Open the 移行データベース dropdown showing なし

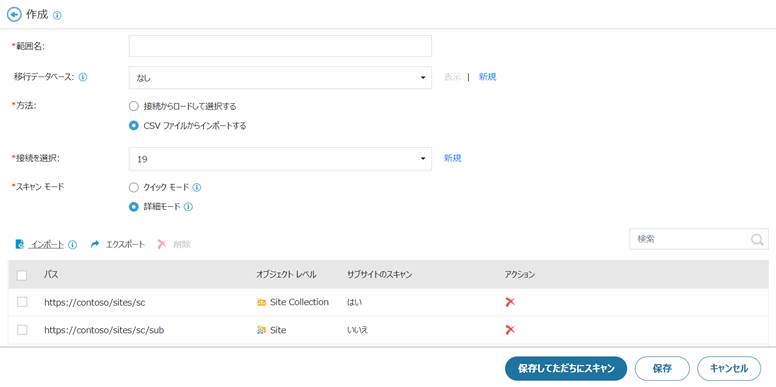pyautogui.click(x=280, y=78)
